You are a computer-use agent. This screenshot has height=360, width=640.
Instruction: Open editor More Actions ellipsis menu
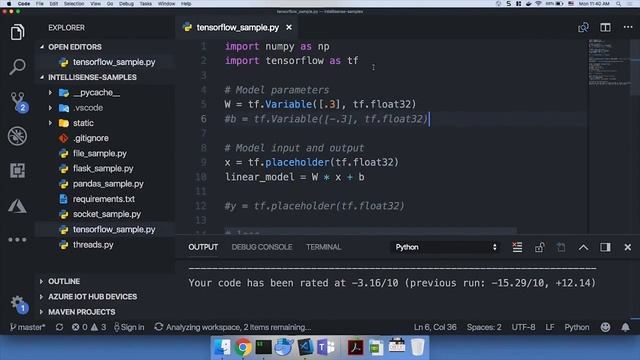pos(628,27)
